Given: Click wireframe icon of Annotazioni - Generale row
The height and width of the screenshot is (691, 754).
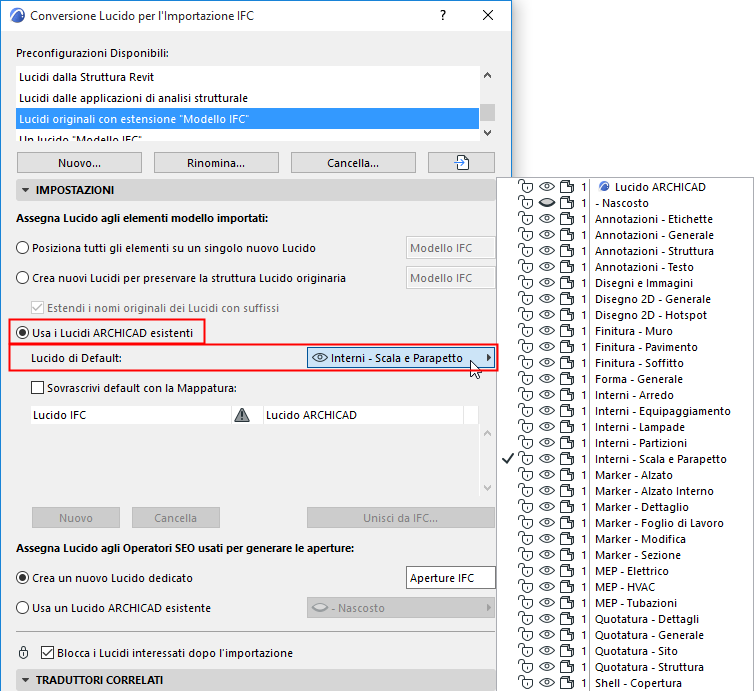Looking at the screenshot, I should pyautogui.click(x=567, y=235).
